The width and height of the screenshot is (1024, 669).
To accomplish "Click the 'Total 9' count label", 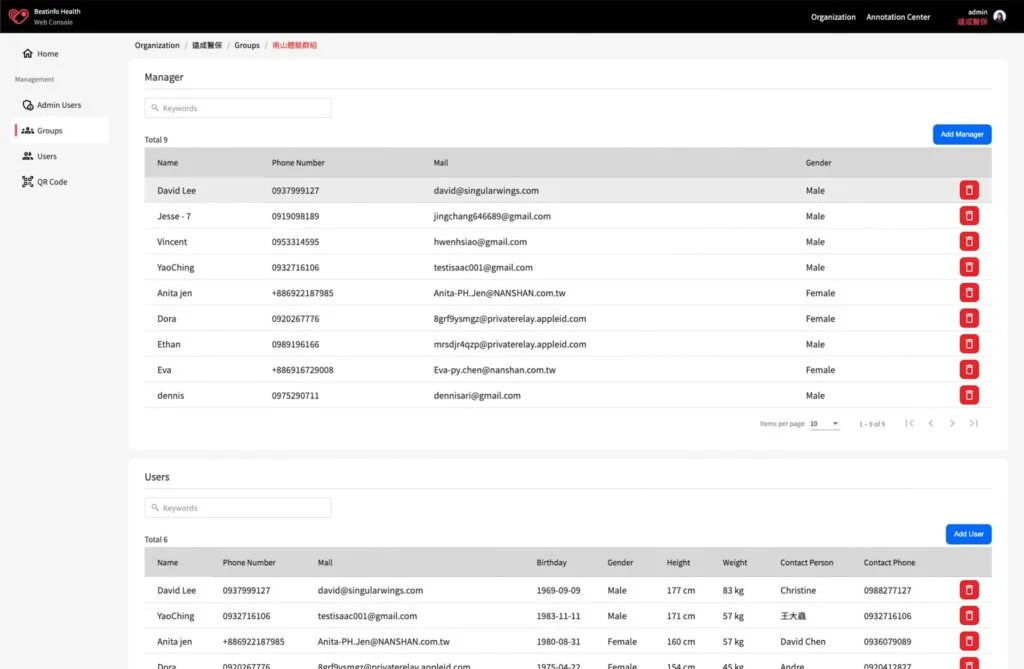I will click(x=156, y=140).
